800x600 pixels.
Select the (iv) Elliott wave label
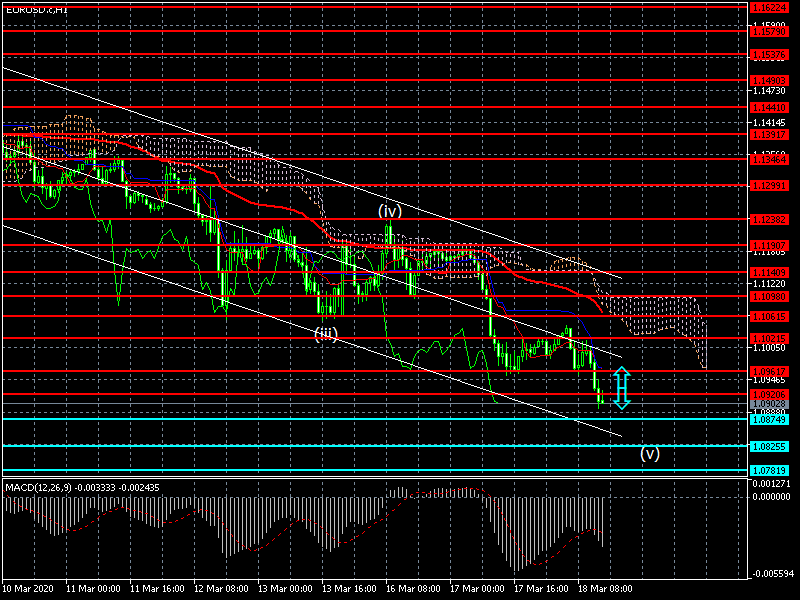[390, 211]
